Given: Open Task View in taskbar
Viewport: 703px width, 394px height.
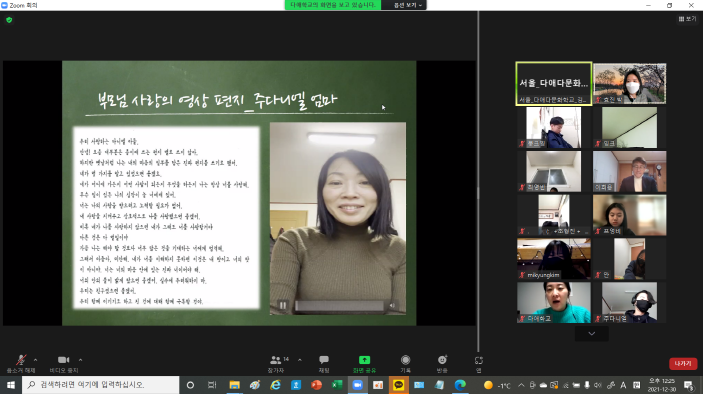Looking at the screenshot, I should pos(212,385).
